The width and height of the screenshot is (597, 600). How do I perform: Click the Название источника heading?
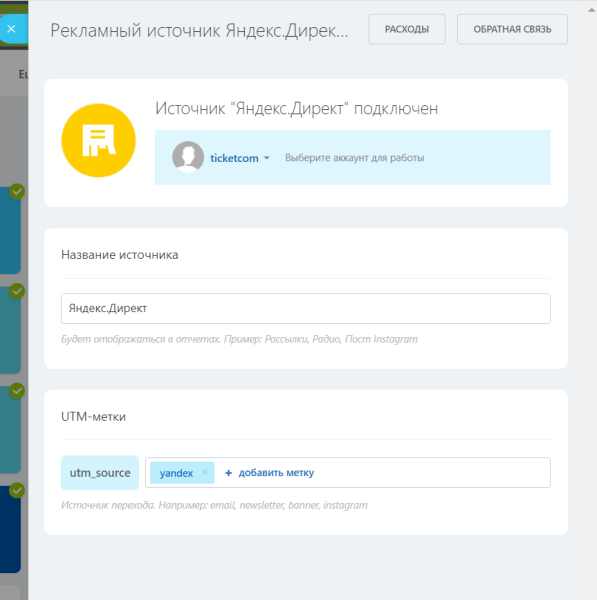point(120,255)
